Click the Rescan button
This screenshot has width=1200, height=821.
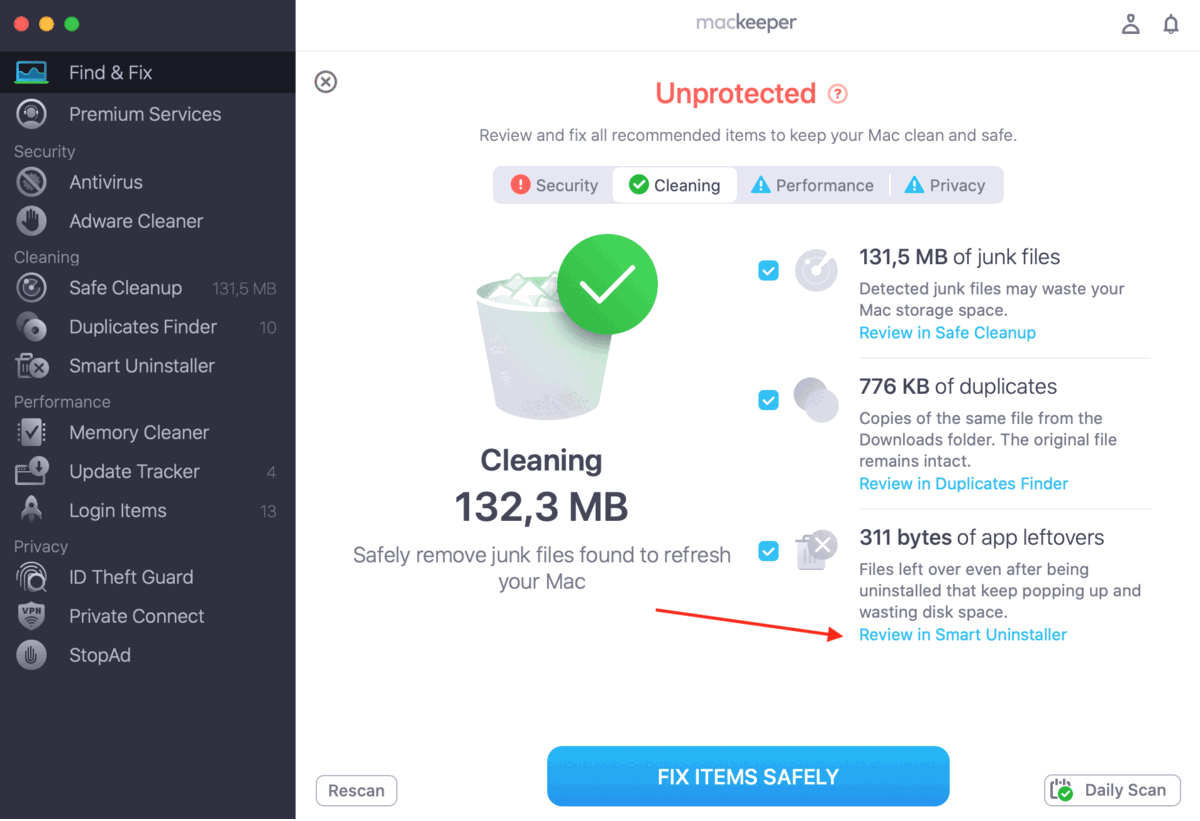(356, 791)
